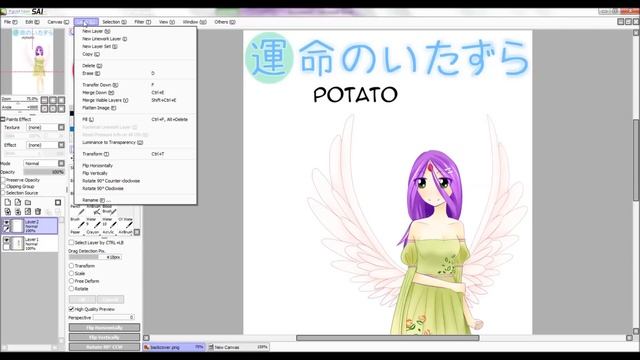Enable Clipping Group checkbox
The image size is (640, 360).
pyautogui.click(x=3, y=186)
